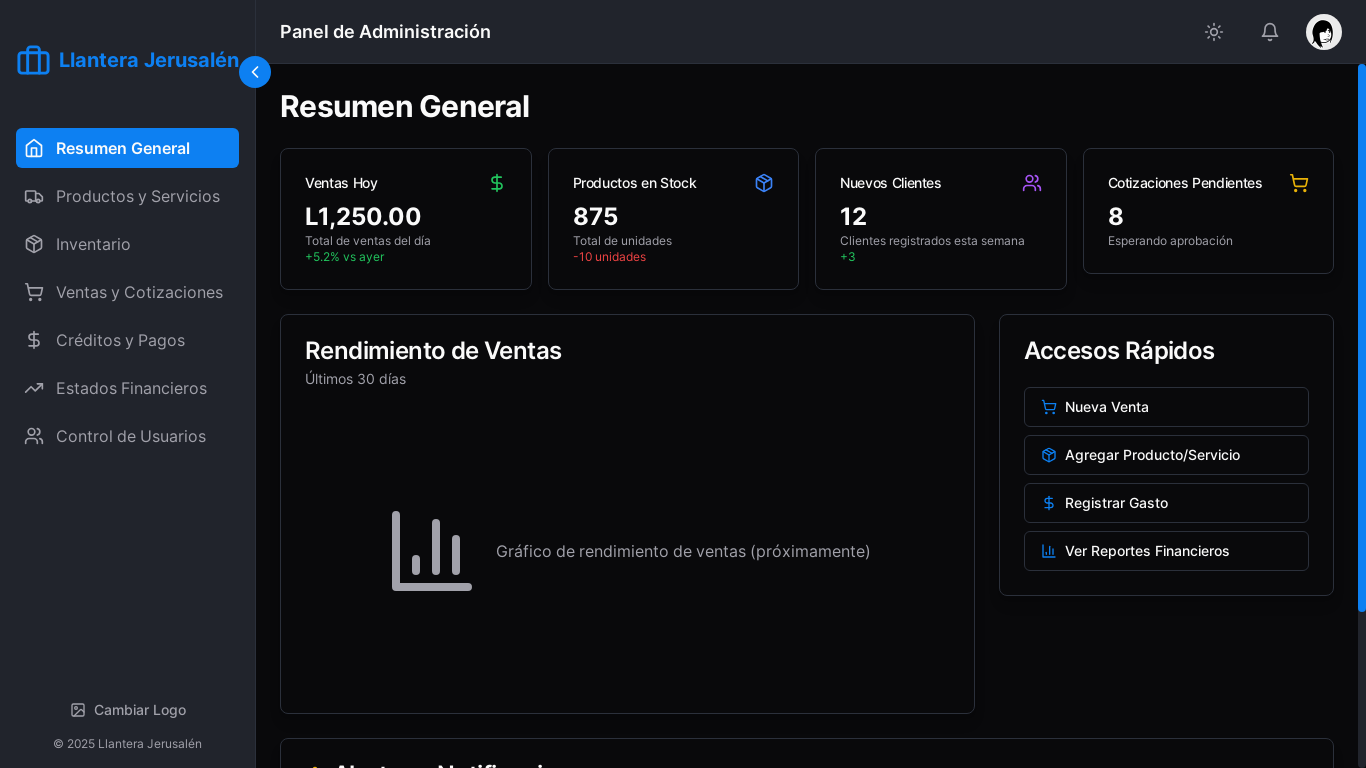The height and width of the screenshot is (768, 1366).
Task: Click the Accesos Rápidos heading
Action: pyautogui.click(x=1119, y=351)
